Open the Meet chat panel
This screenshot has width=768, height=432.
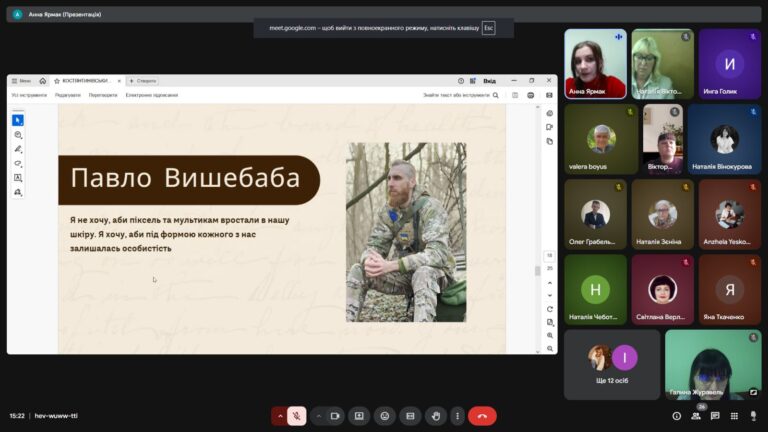click(715, 416)
